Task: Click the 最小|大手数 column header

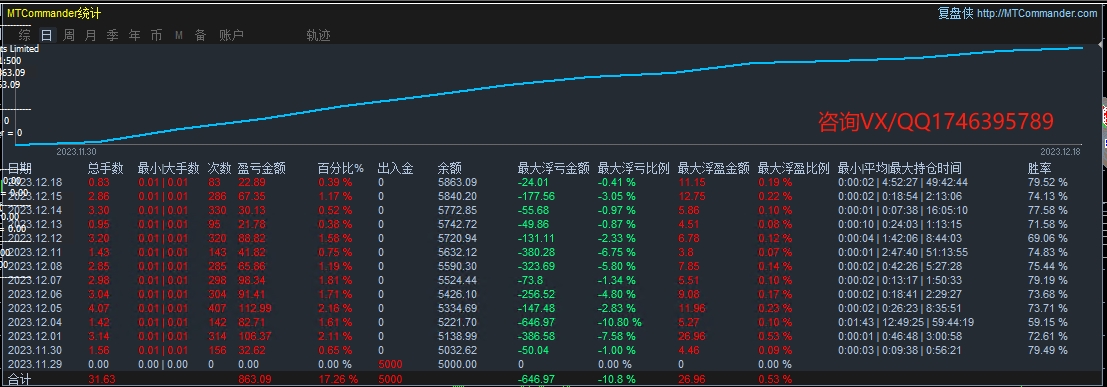Action: (x=169, y=168)
